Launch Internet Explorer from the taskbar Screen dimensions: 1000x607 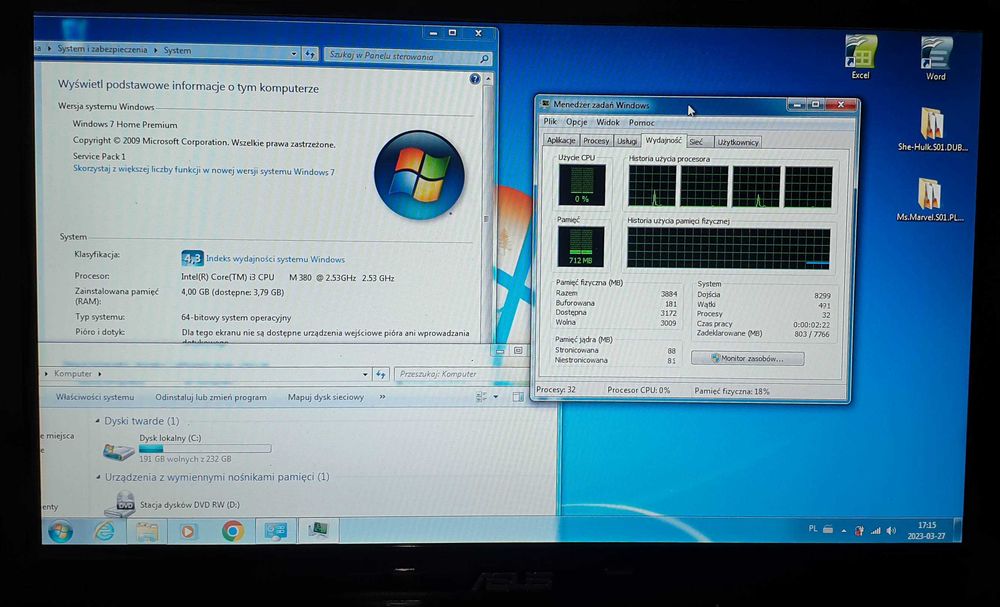[104, 530]
